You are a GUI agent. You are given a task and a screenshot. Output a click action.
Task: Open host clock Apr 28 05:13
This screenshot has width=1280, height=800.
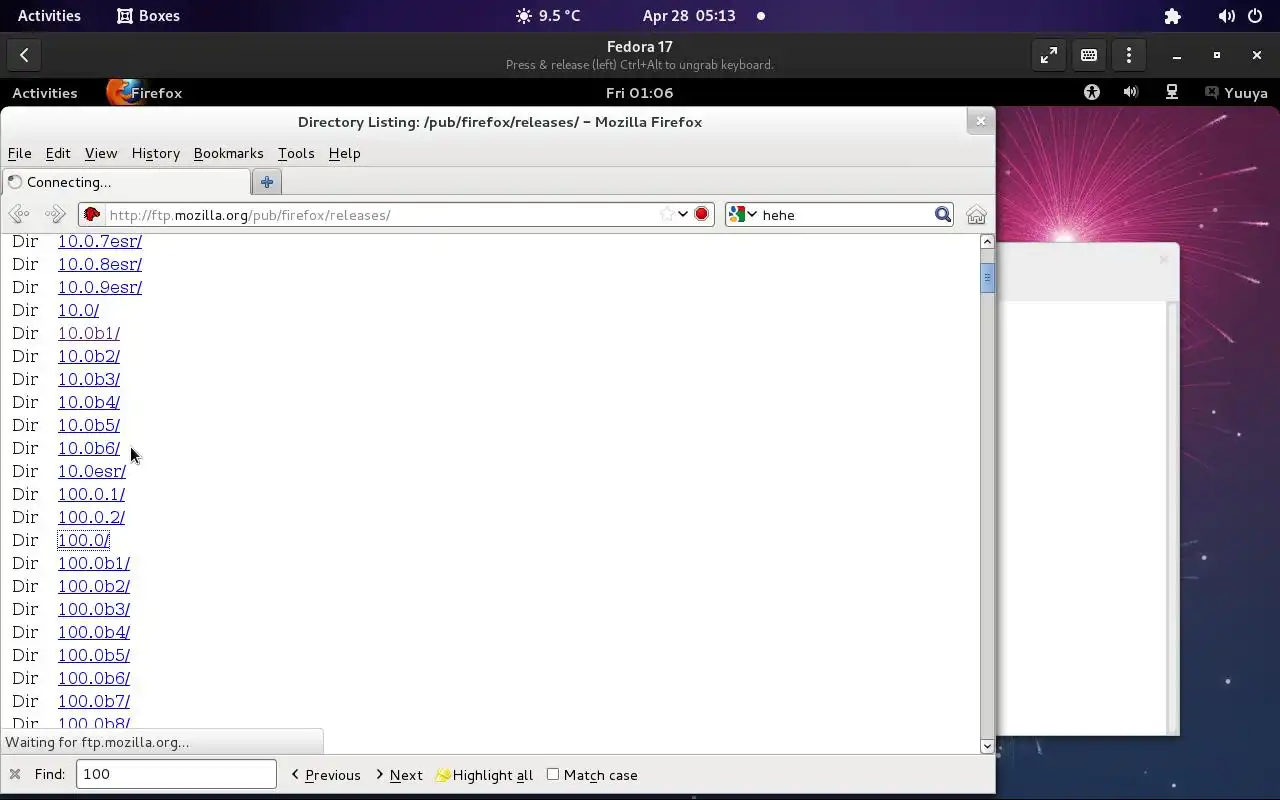coord(689,16)
